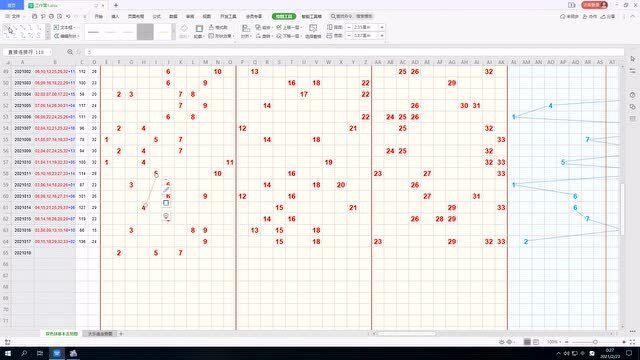This screenshot has height=360, width=640.
Task: Open the shape height value dropdown
Action: [x=382, y=27]
